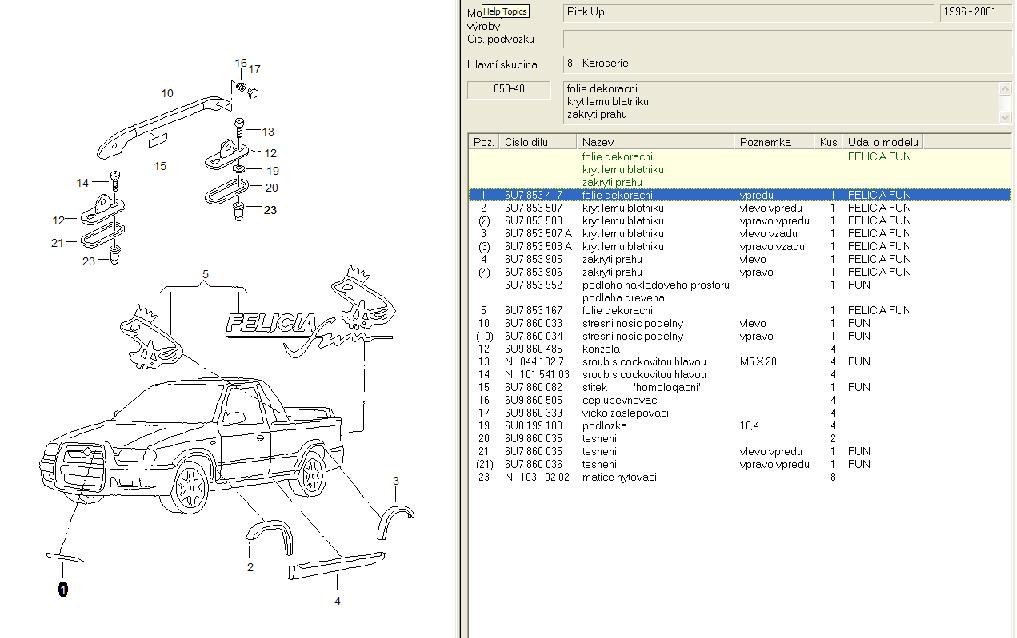
Task: Click the 10,4 remark cell
Action: [748, 425]
